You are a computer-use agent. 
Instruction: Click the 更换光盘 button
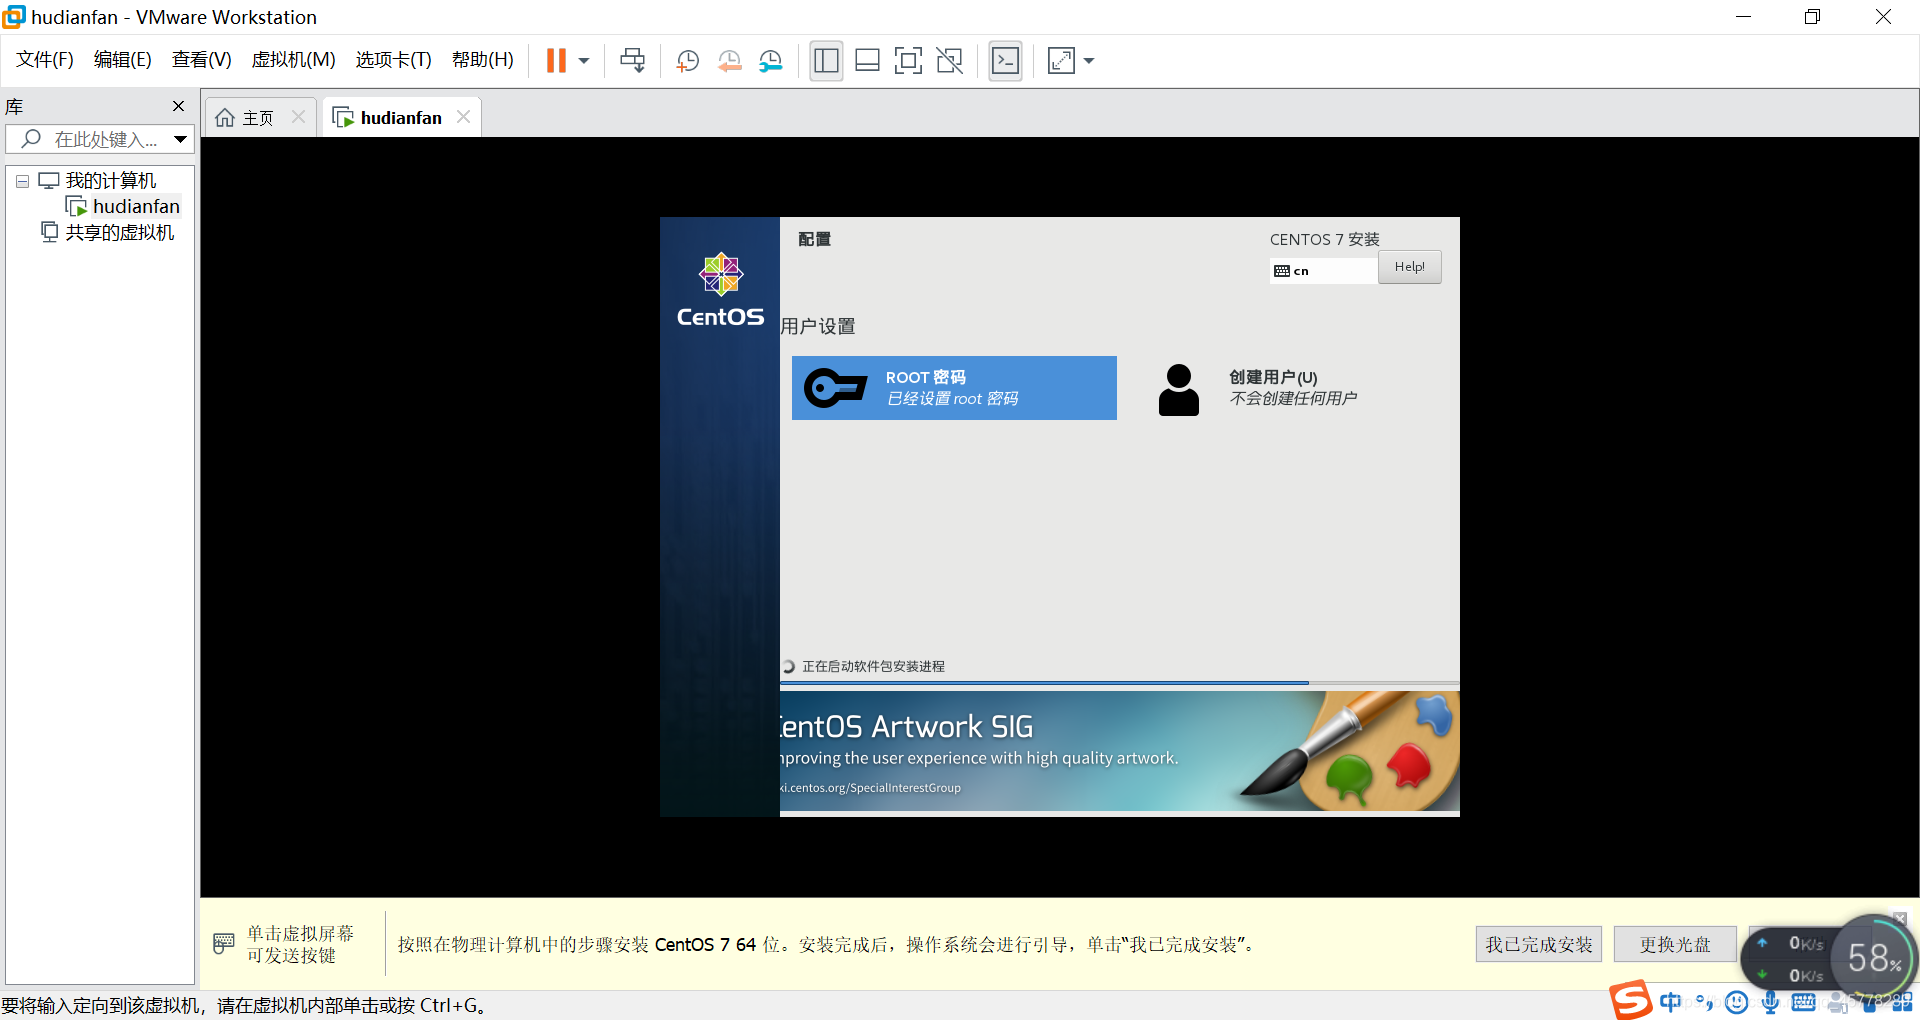[x=1674, y=944]
